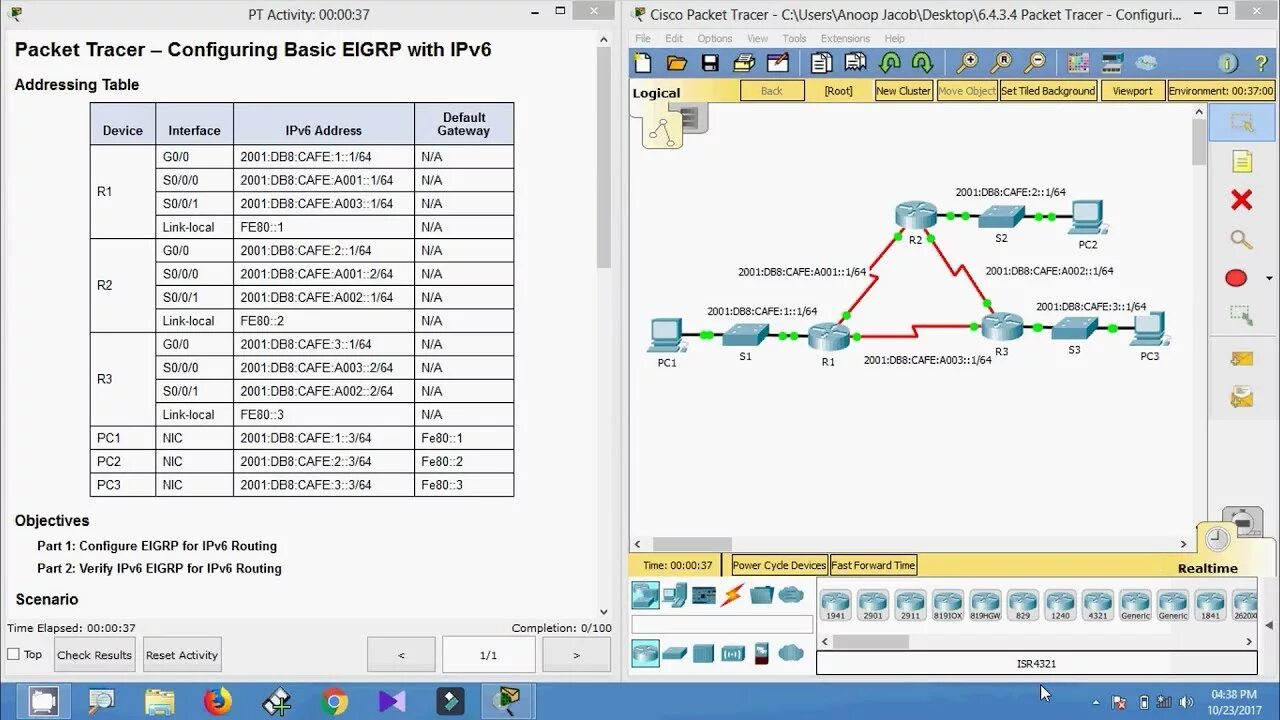1280x720 pixels.
Task: Select the End Devices category
Action: 675,595
